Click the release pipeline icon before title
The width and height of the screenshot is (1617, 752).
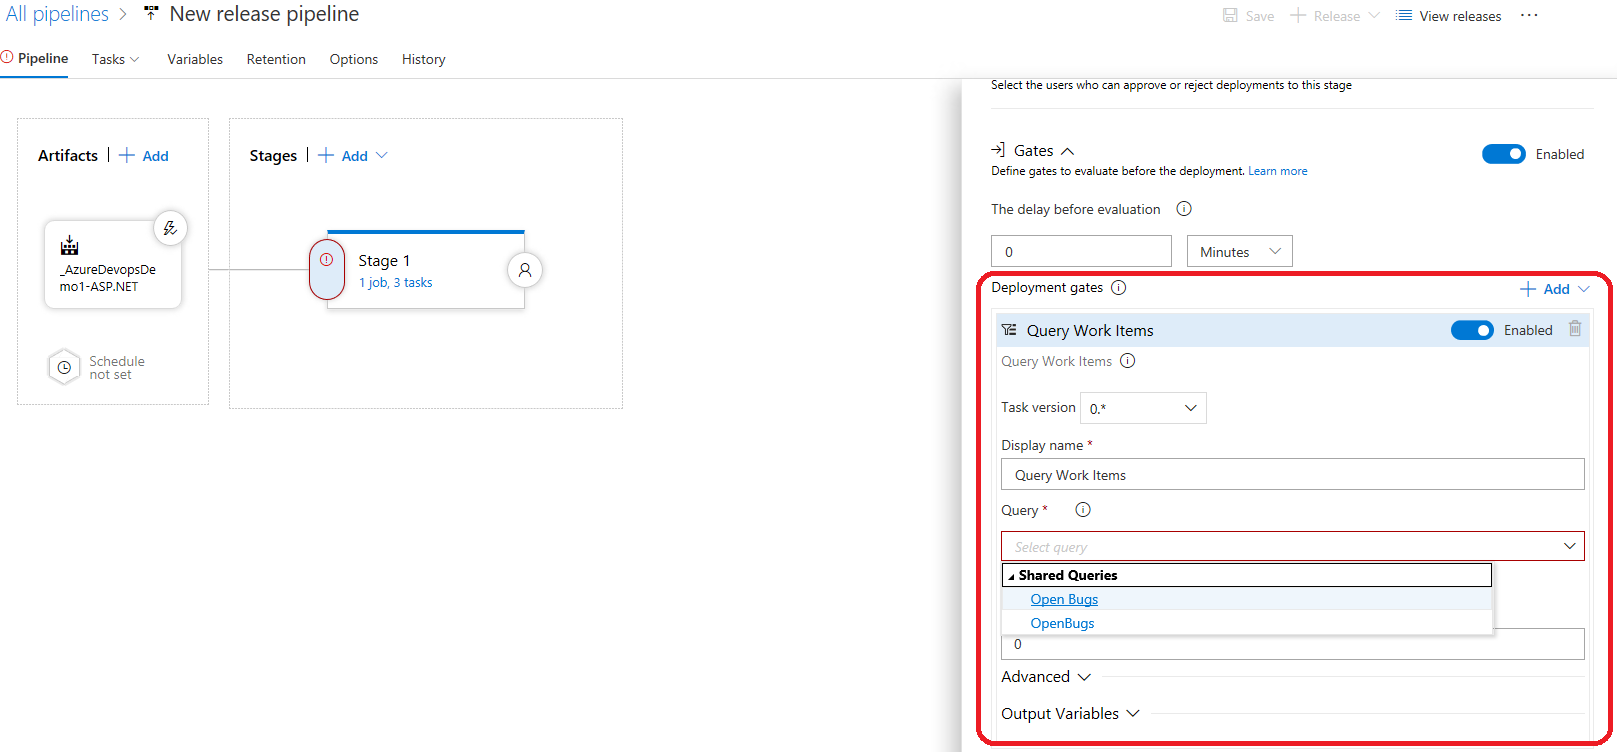151,14
